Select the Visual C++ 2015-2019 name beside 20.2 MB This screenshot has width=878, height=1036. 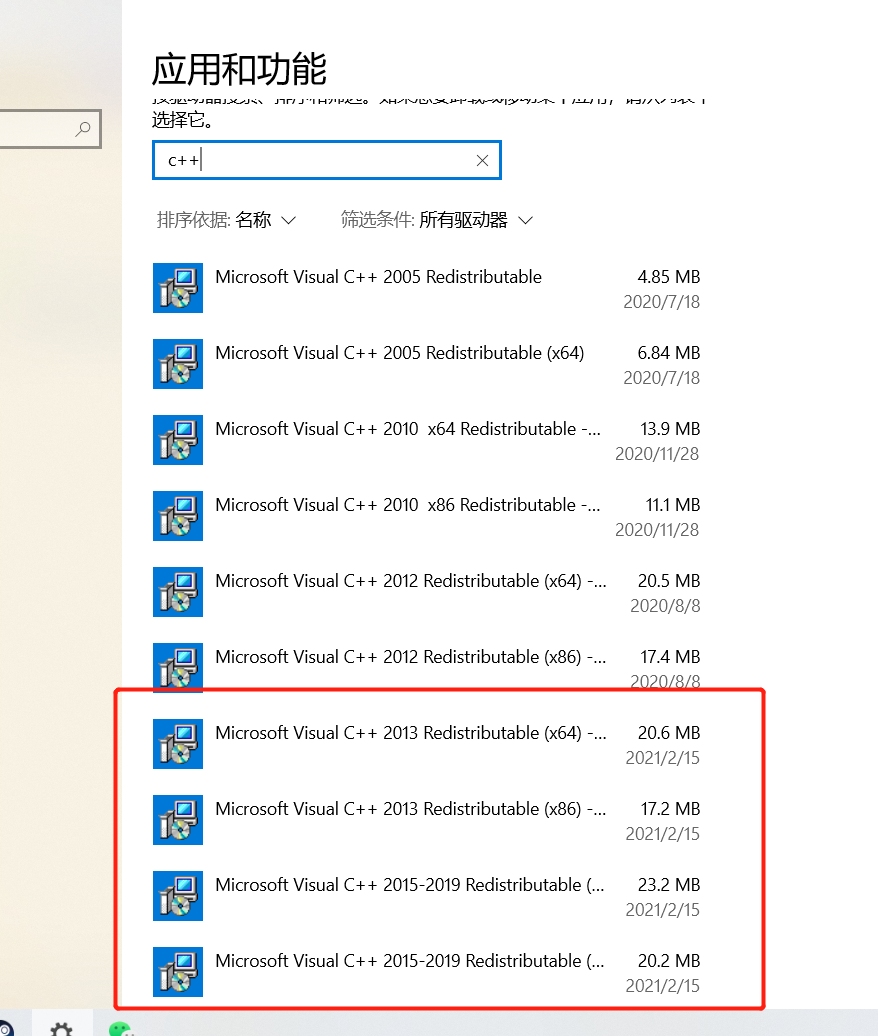click(x=410, y=961)
